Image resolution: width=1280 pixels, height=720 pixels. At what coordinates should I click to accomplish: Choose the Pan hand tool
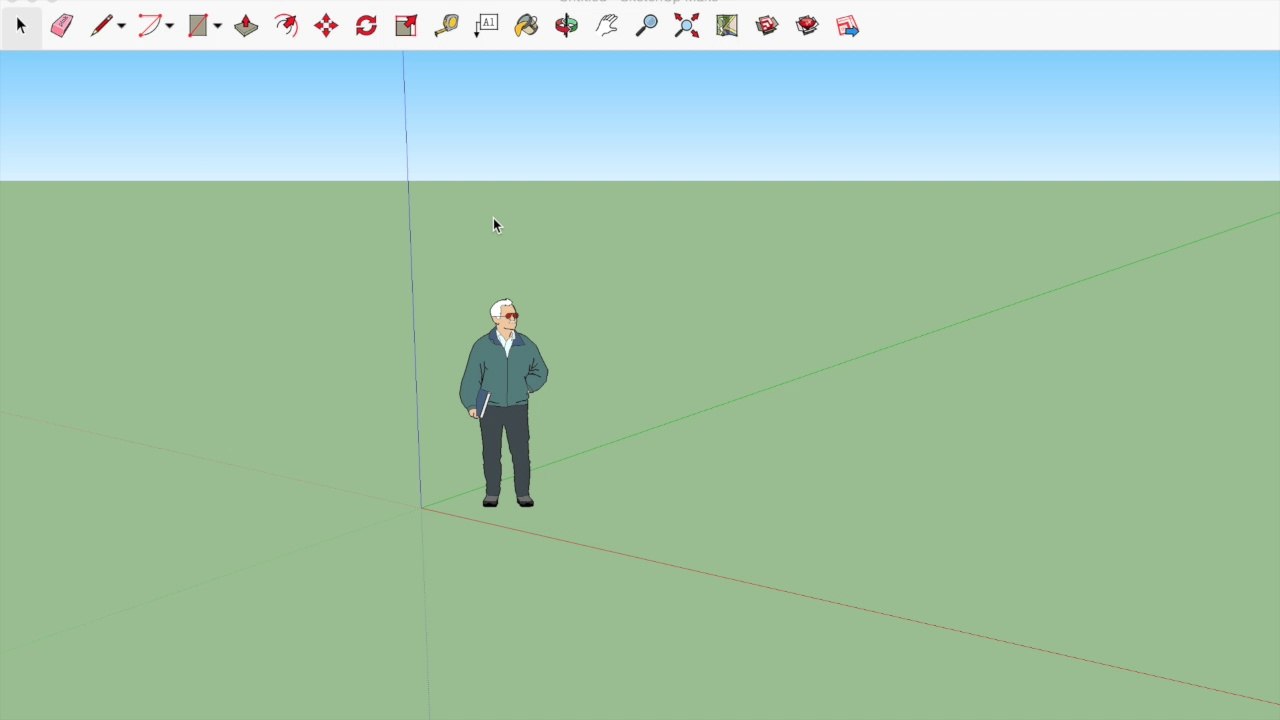point(606,26)
